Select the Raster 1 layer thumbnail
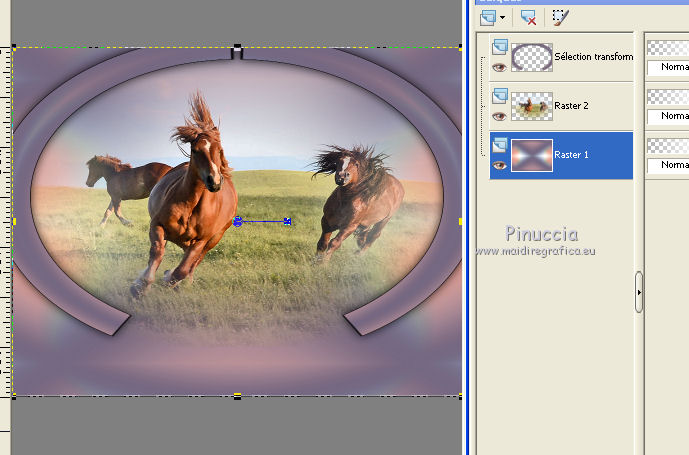 [x=532, y=155]
